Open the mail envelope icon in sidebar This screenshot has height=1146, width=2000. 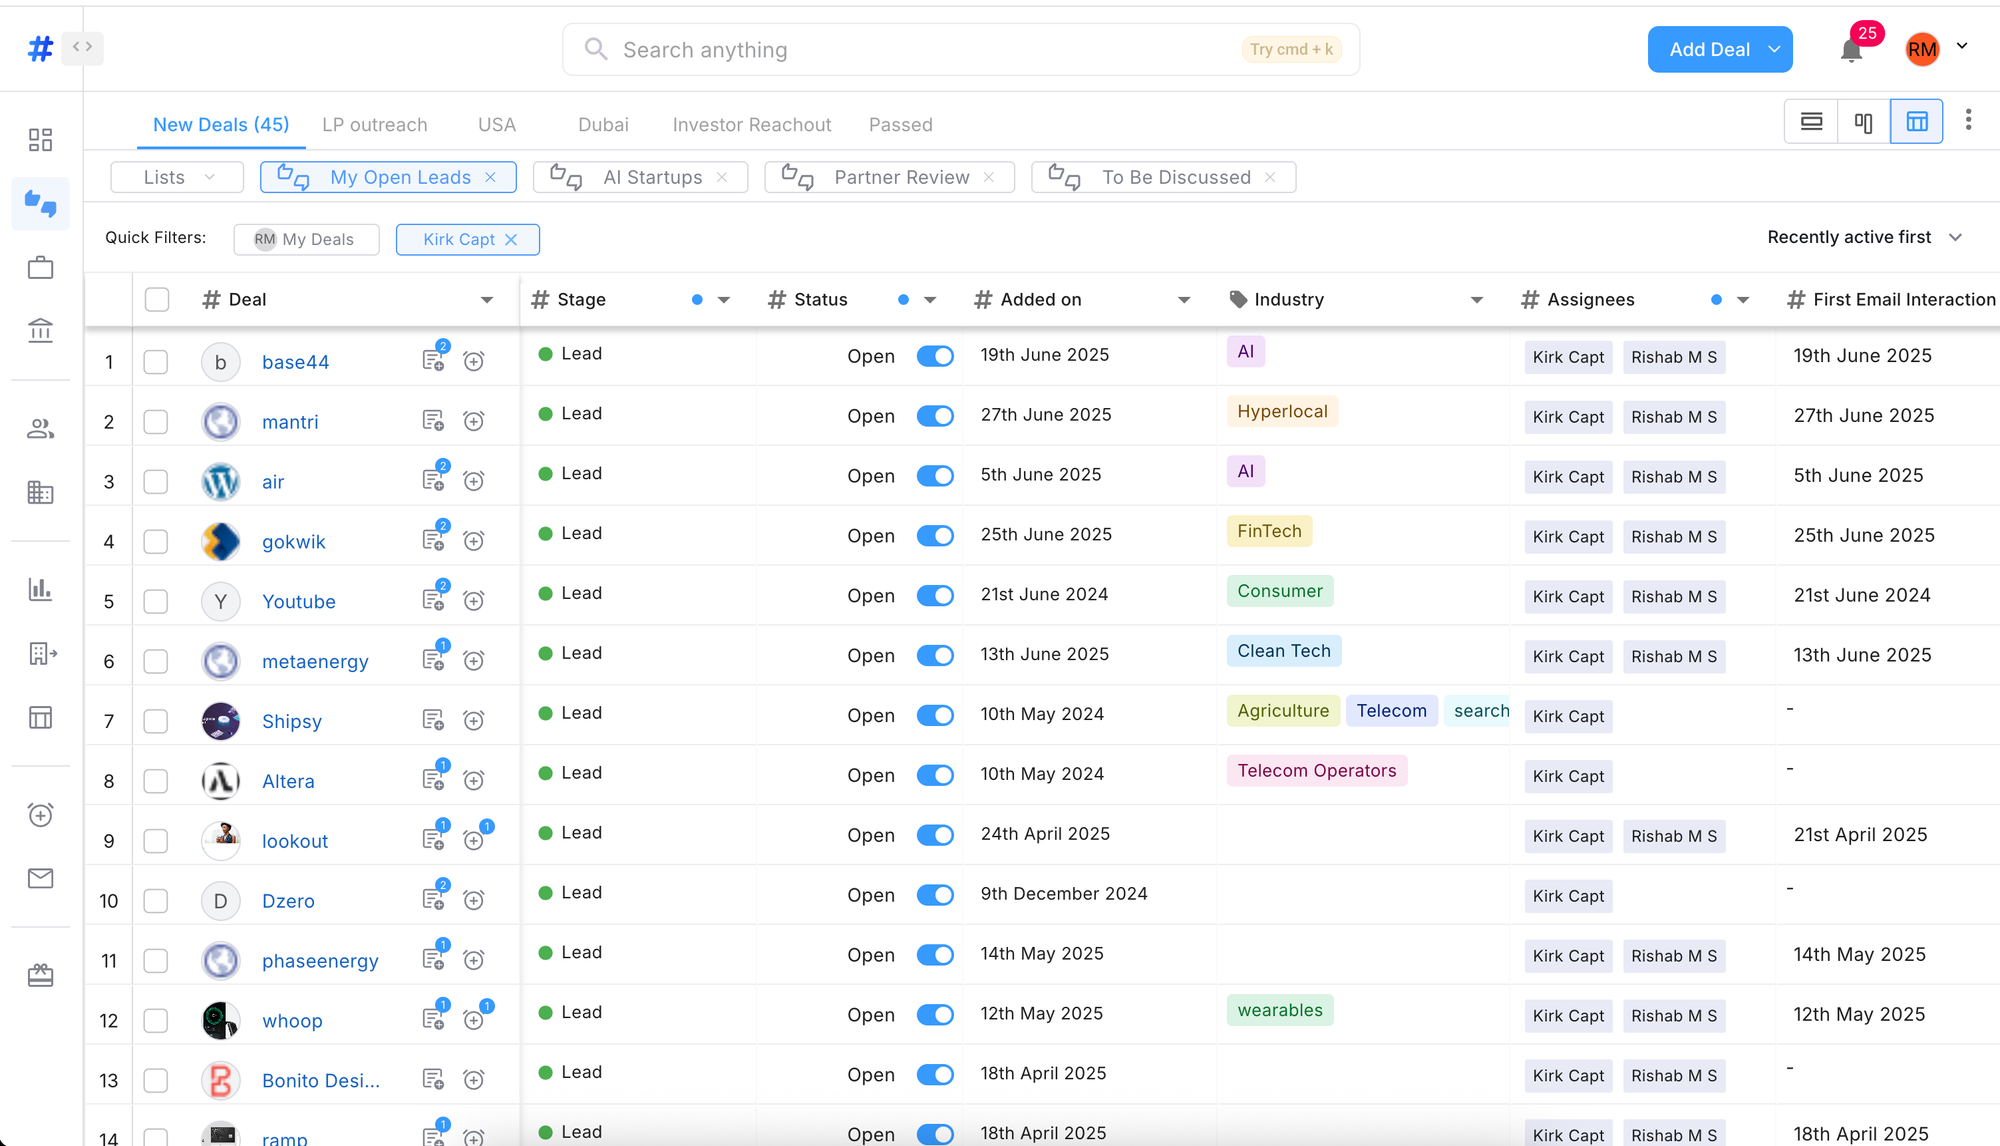tap(40, 878)
